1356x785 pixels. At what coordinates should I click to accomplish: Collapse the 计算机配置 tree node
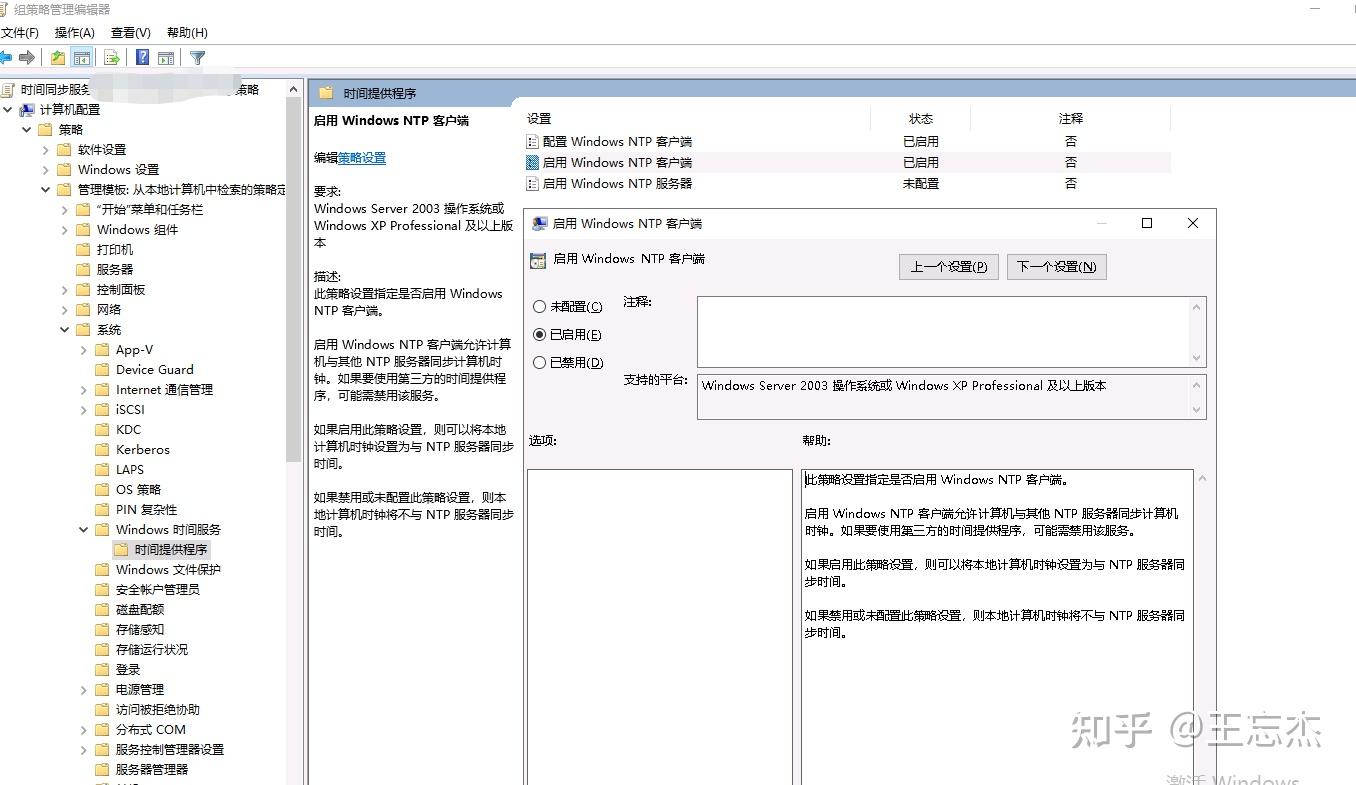(x=8, y=110)
